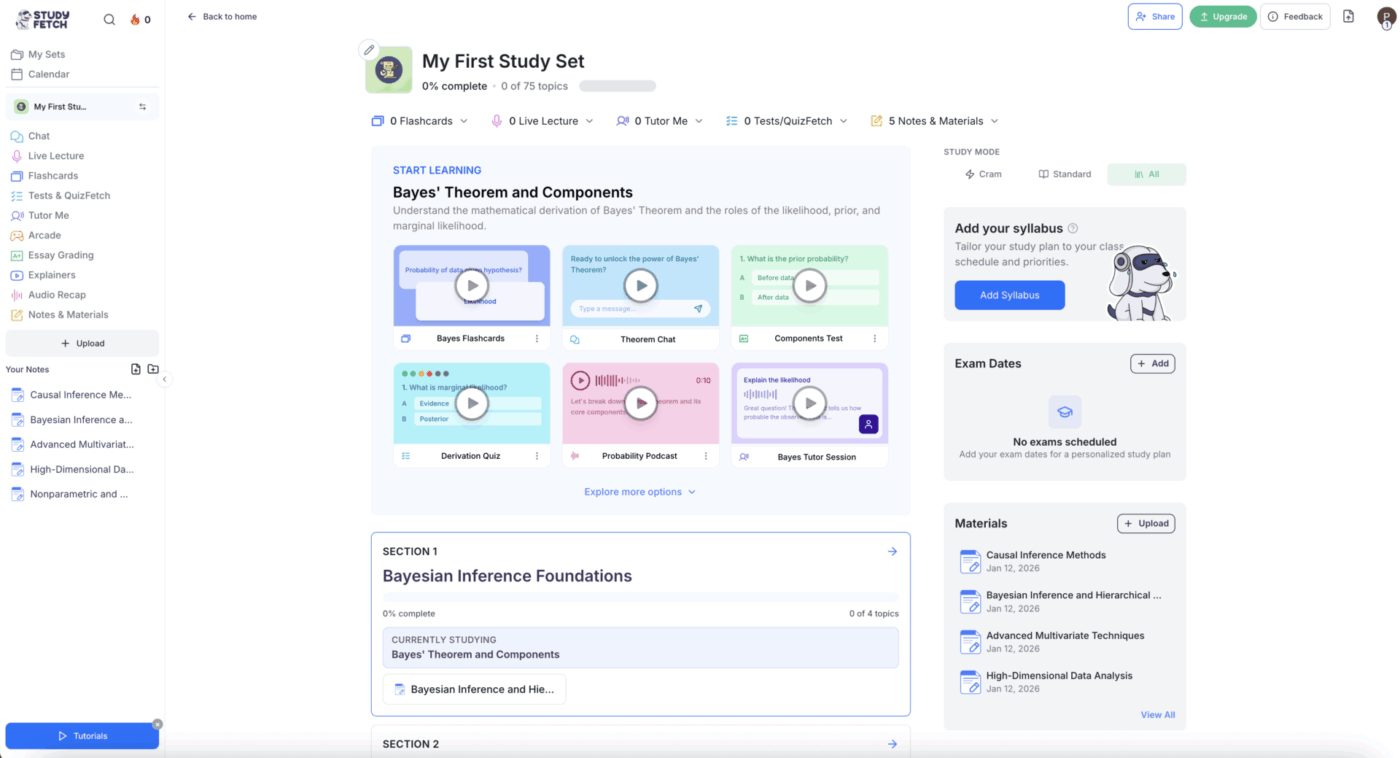Click the new folder icon in Your Notes
This screenshot has height=758, width=1400.
(153, 369)
